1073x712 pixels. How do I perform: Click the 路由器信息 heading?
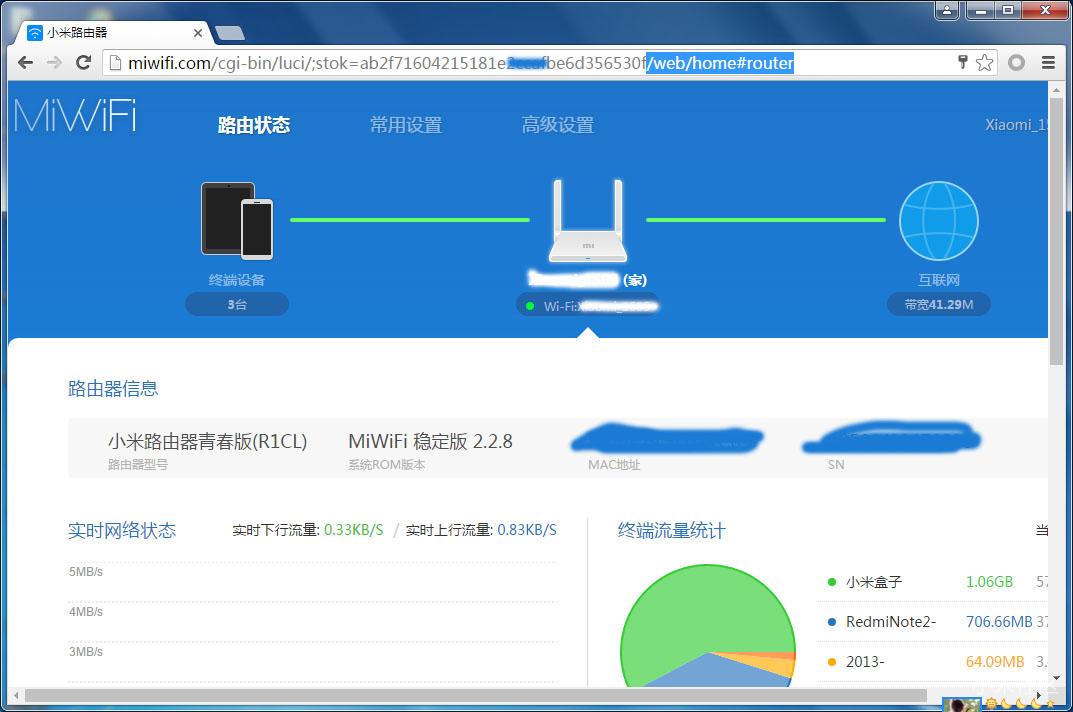click(113, 389)
